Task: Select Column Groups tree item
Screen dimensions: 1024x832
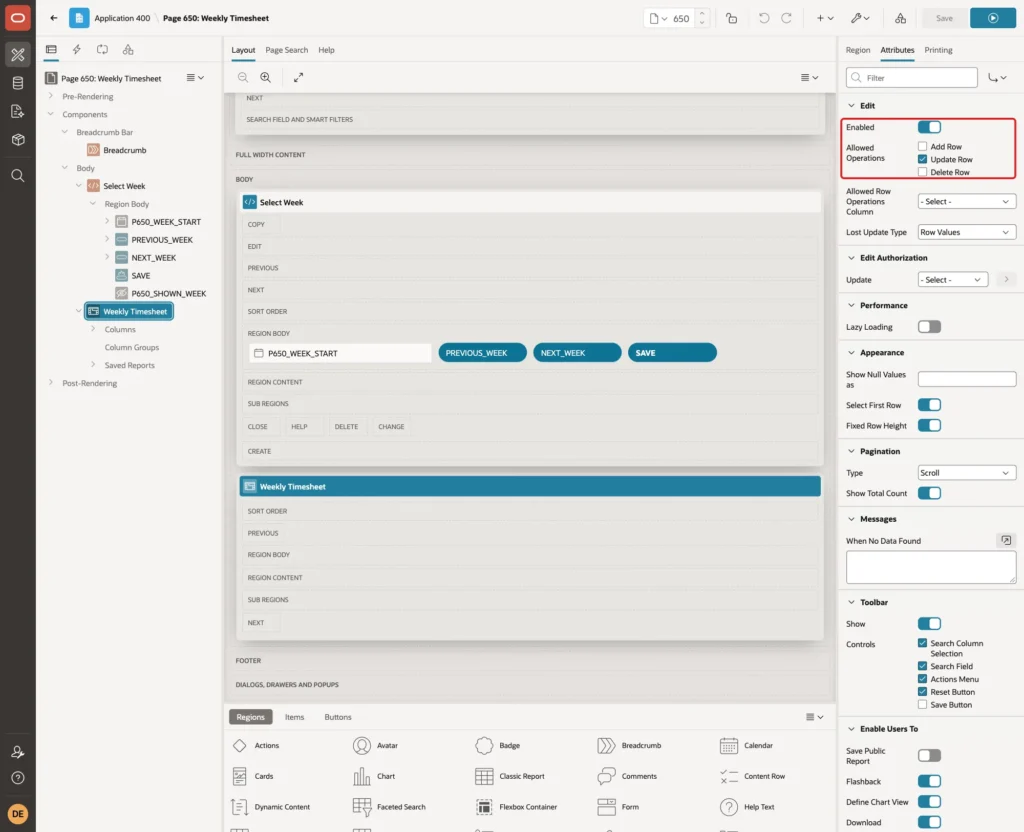Action: point(132,347)
